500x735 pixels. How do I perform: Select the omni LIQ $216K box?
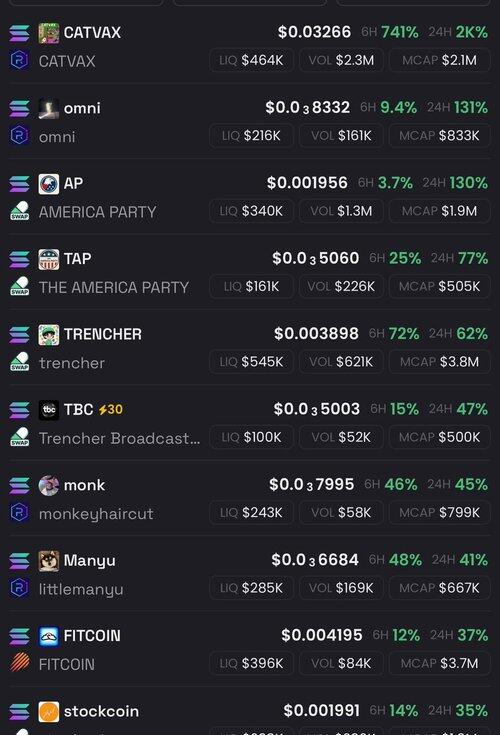(252, 135)
